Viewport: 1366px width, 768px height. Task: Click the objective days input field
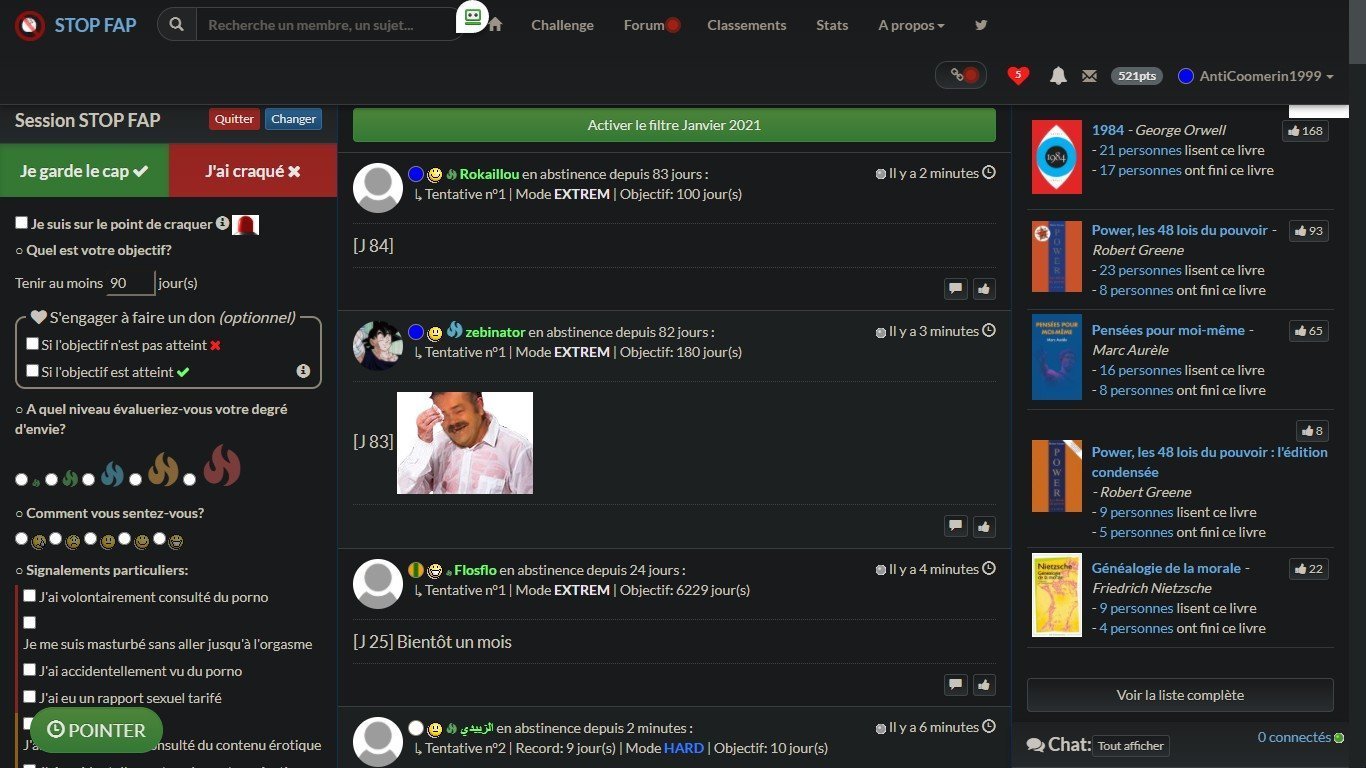click(131, 283)
